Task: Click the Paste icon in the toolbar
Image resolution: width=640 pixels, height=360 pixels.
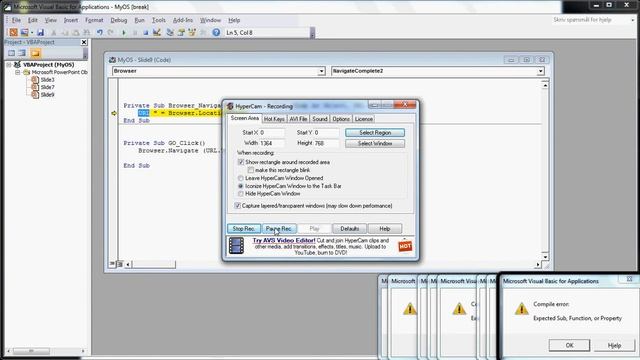Action: 76,32
